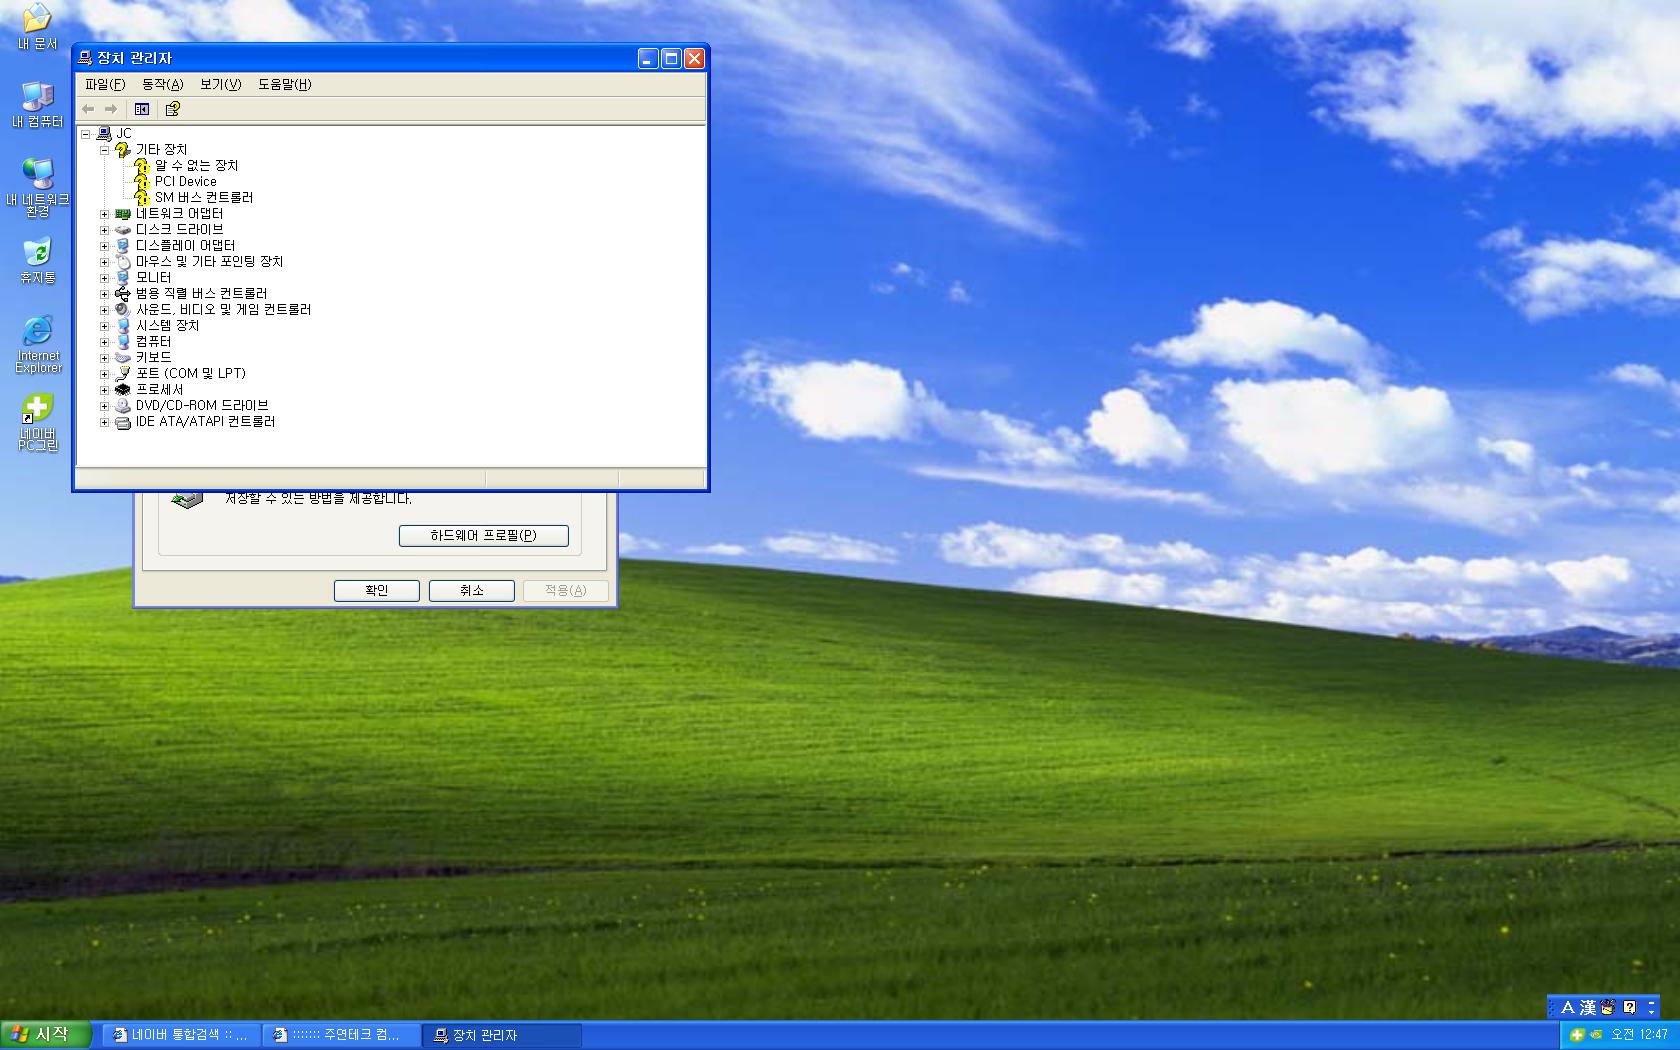Click the 장치 관리자 taskbar button
The height and width of the screenshot is (1050, 1680).
pyautogui.click(x=502, y=1035)
